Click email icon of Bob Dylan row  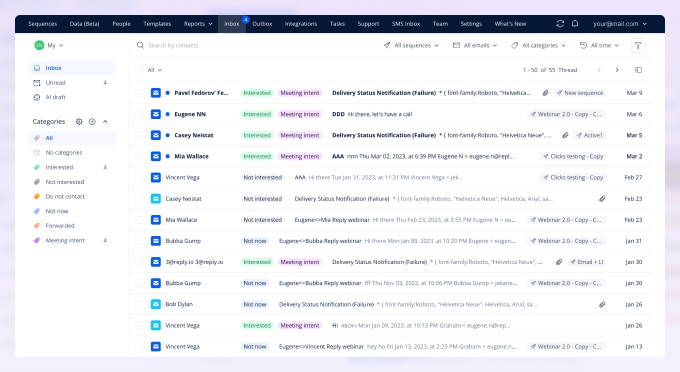[156, 304]
